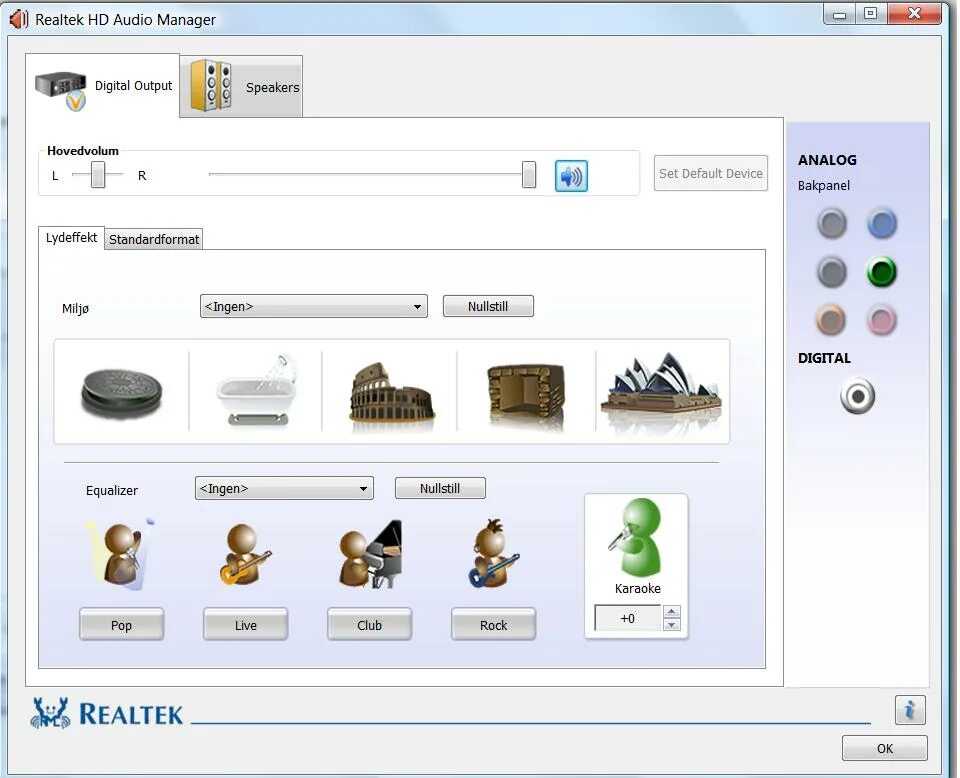Increase Karaoke key with up arrow
The height and width of the screenshot is (778, 960).
[672, 612]
